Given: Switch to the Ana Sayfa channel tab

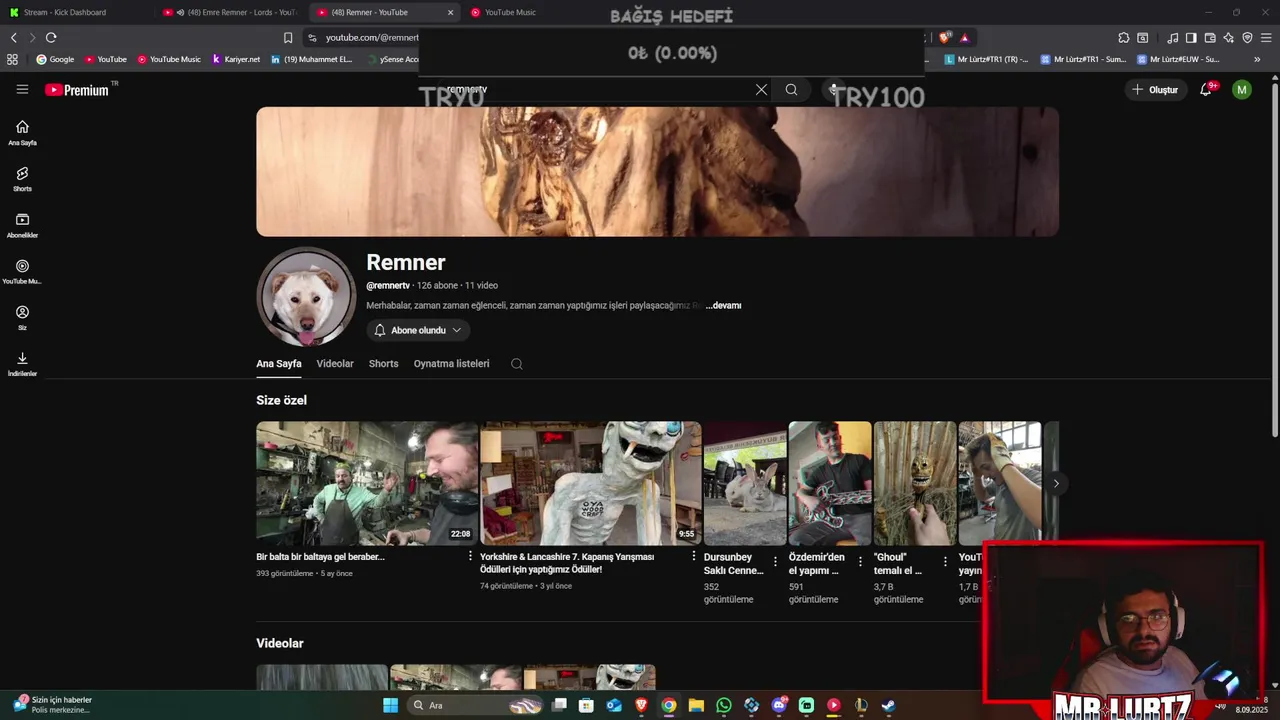Looking at the screenshot, I should coord(279,364).
